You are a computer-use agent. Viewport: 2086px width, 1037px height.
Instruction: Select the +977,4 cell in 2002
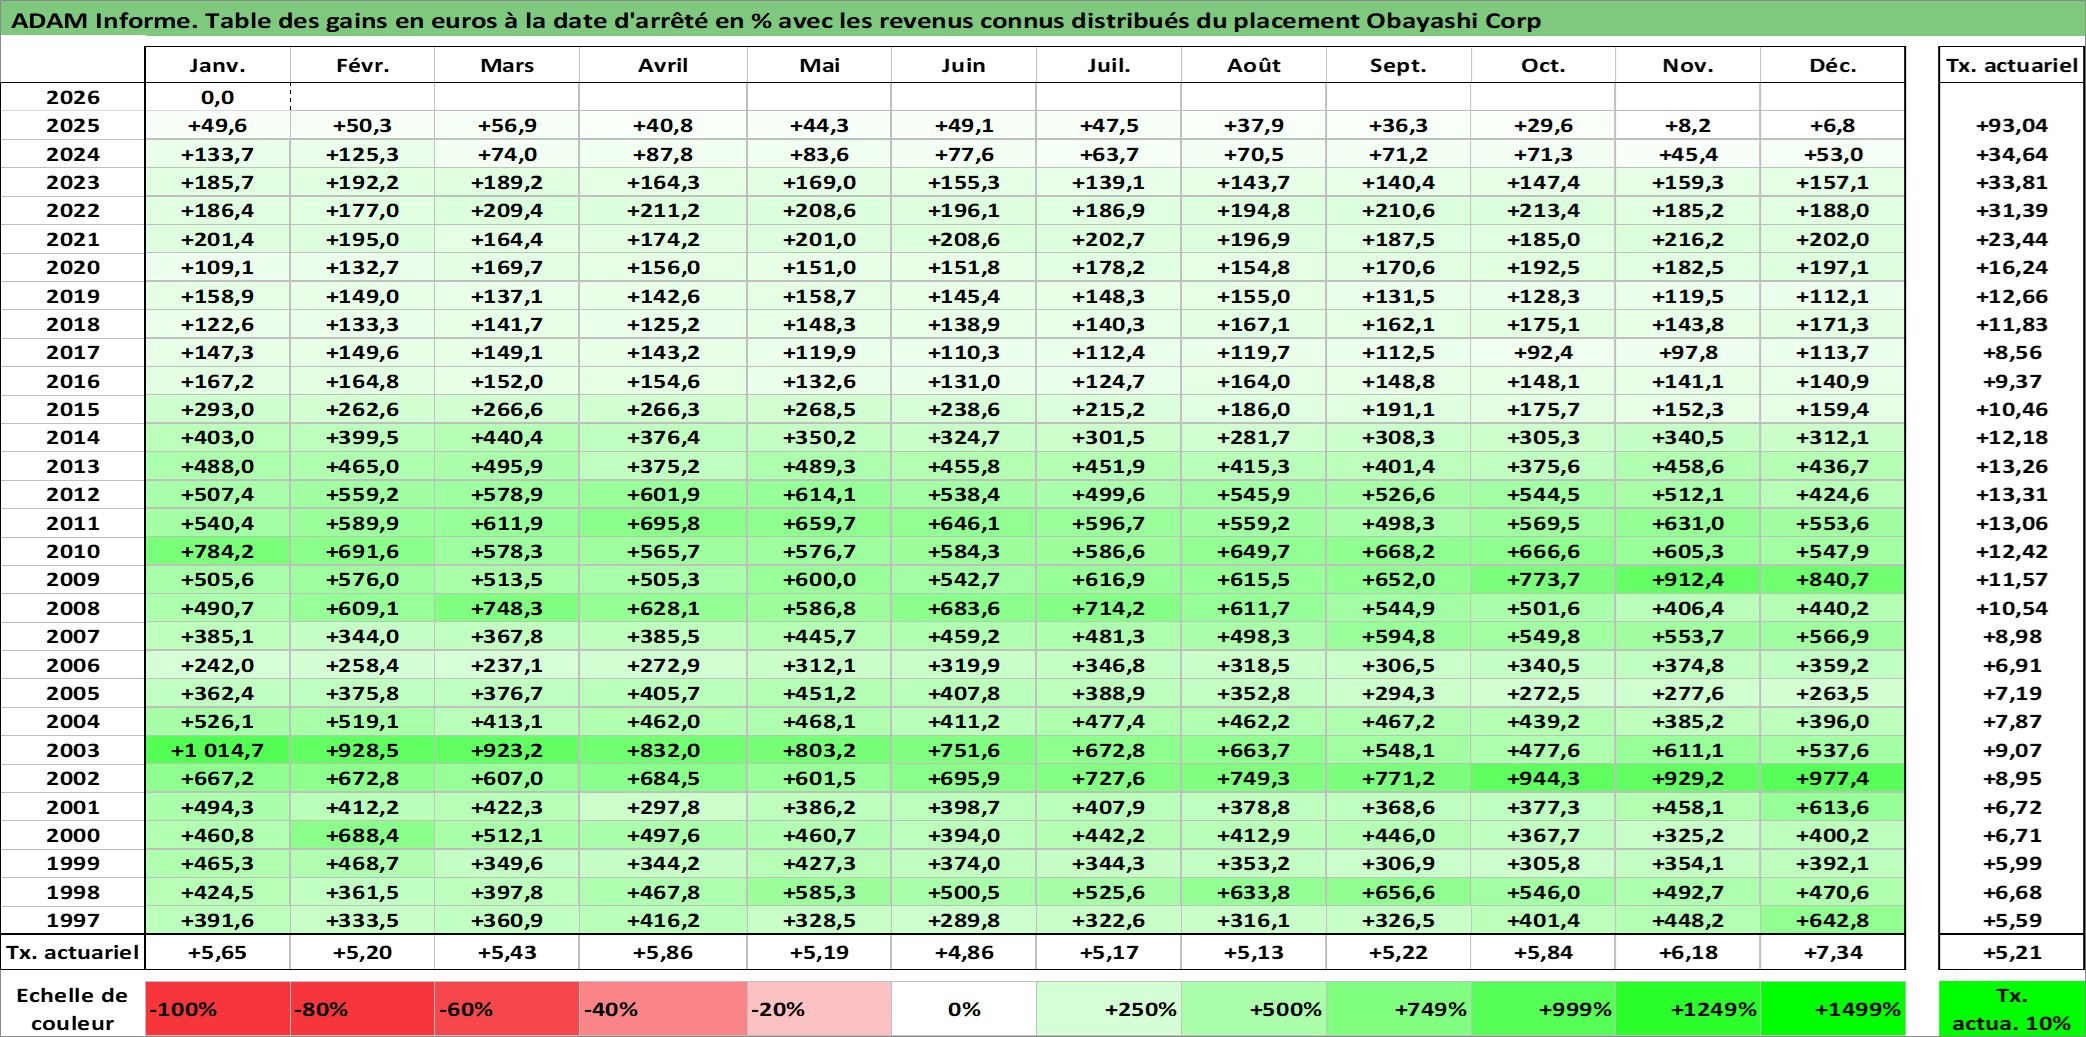(x=1833, y=778)
